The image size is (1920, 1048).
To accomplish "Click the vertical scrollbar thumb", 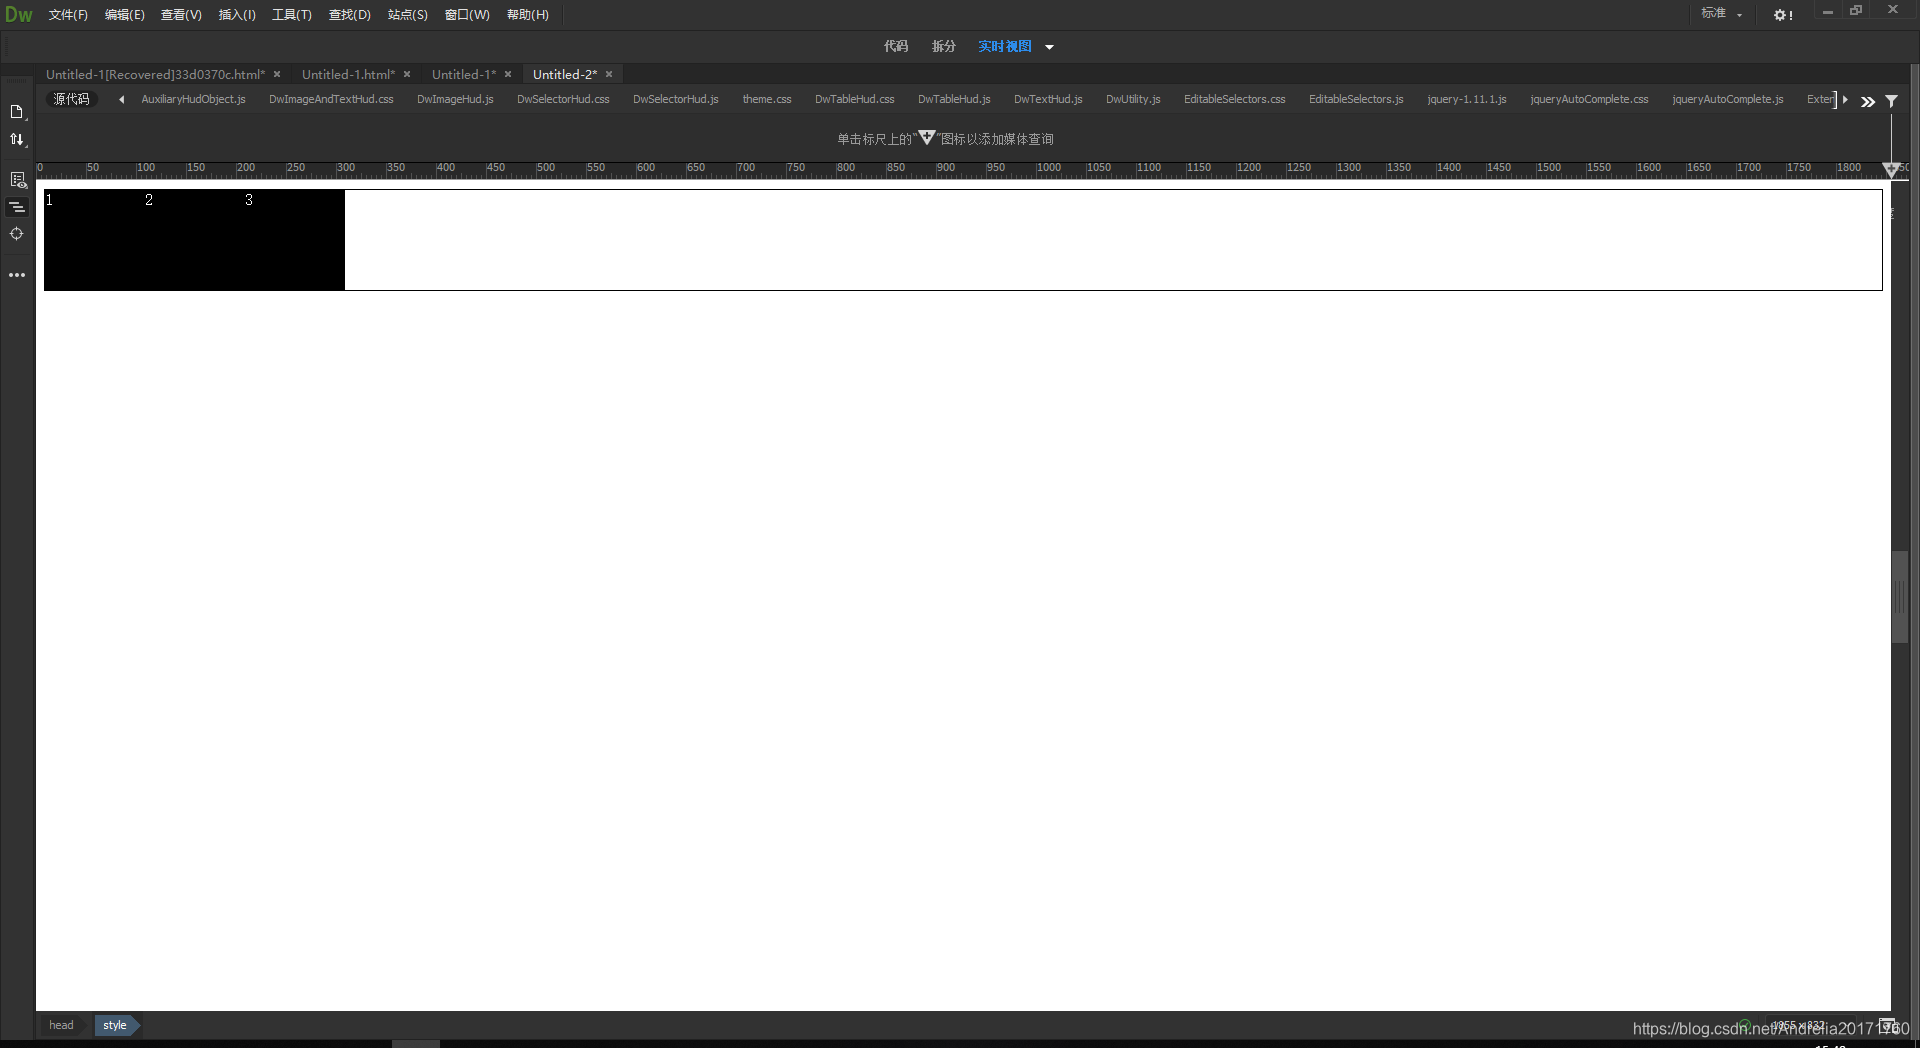I will (1900, 596).
